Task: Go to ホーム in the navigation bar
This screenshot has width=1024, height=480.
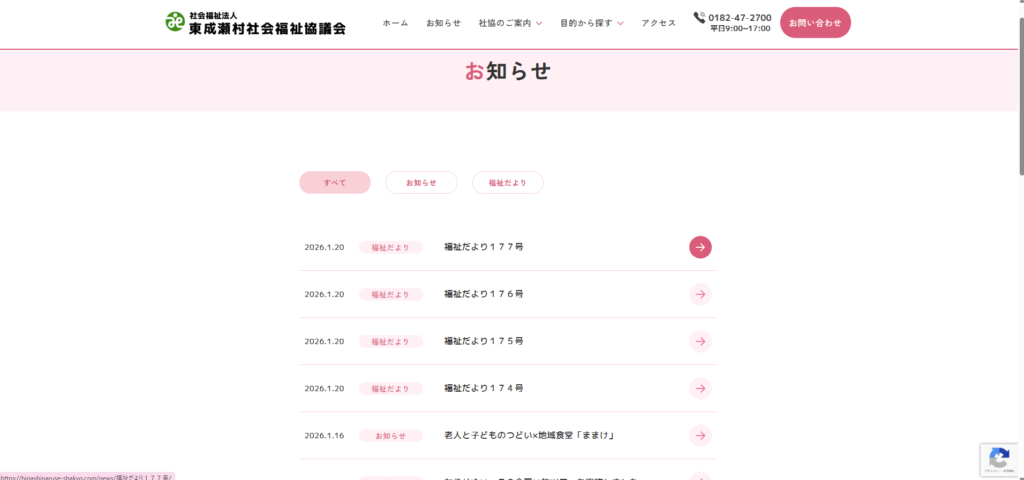Action: pos(395,23)
